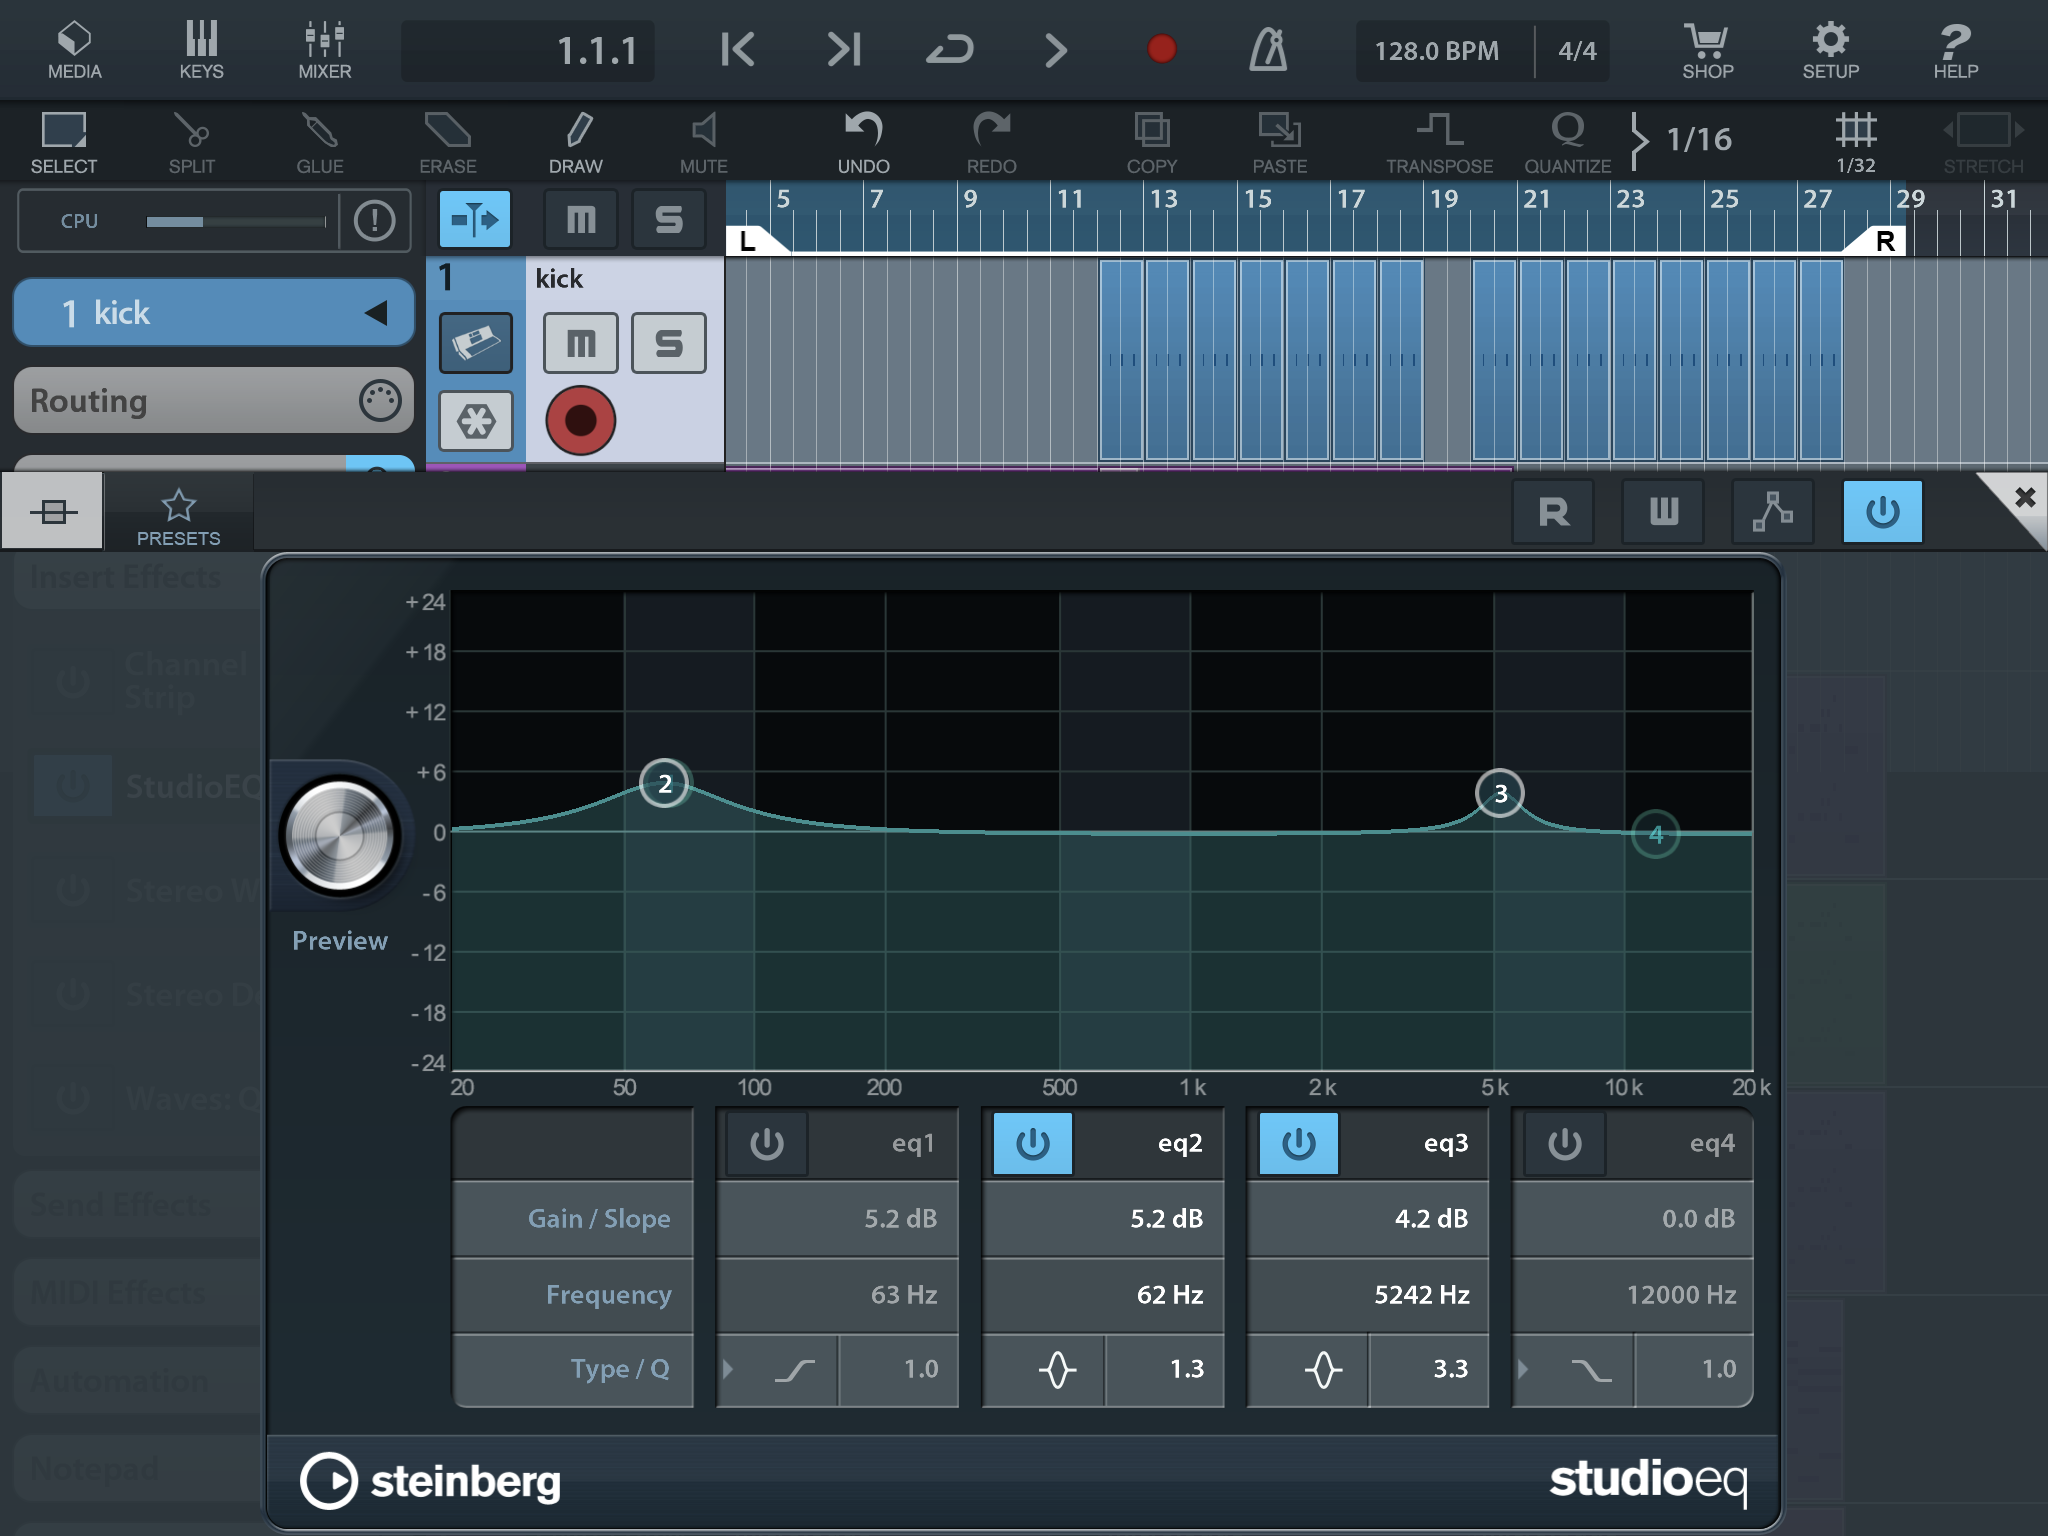The image size is (2048, 1536).
Task: Toggle the metronome click
Action: click(1268, 49)
